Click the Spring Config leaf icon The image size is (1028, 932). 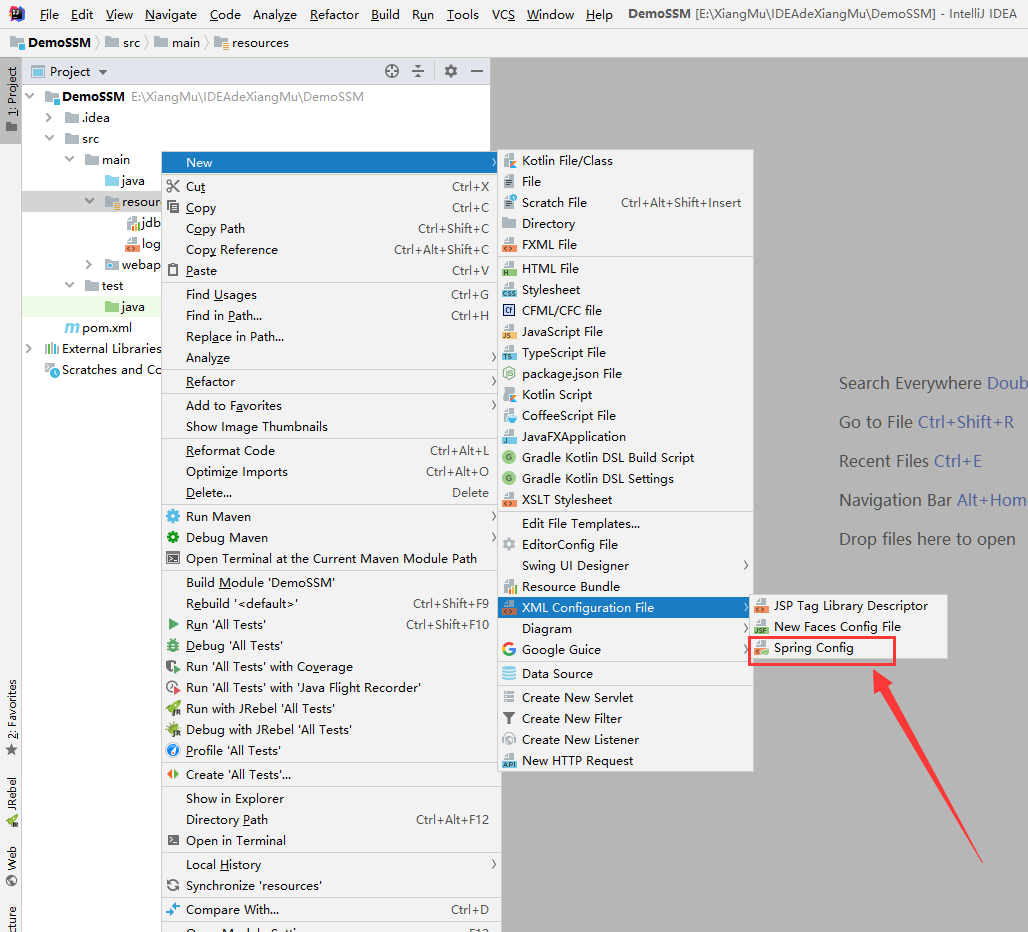pos(761,648)
